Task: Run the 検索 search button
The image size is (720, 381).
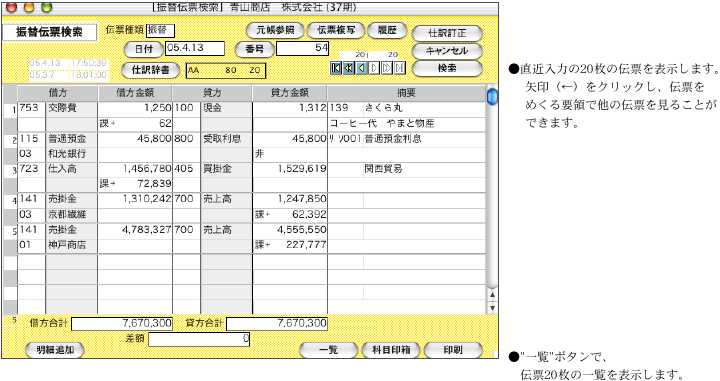Action: click(447, 68)
